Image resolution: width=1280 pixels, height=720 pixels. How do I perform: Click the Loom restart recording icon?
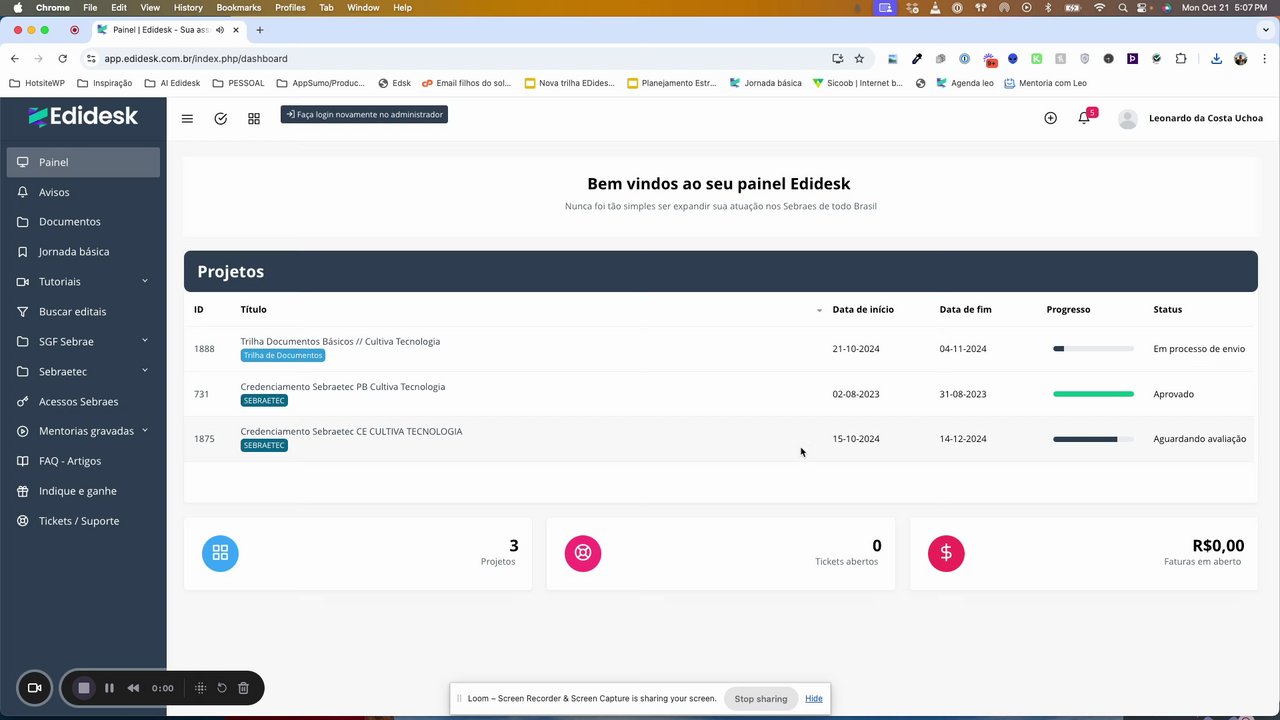[222, 688]
